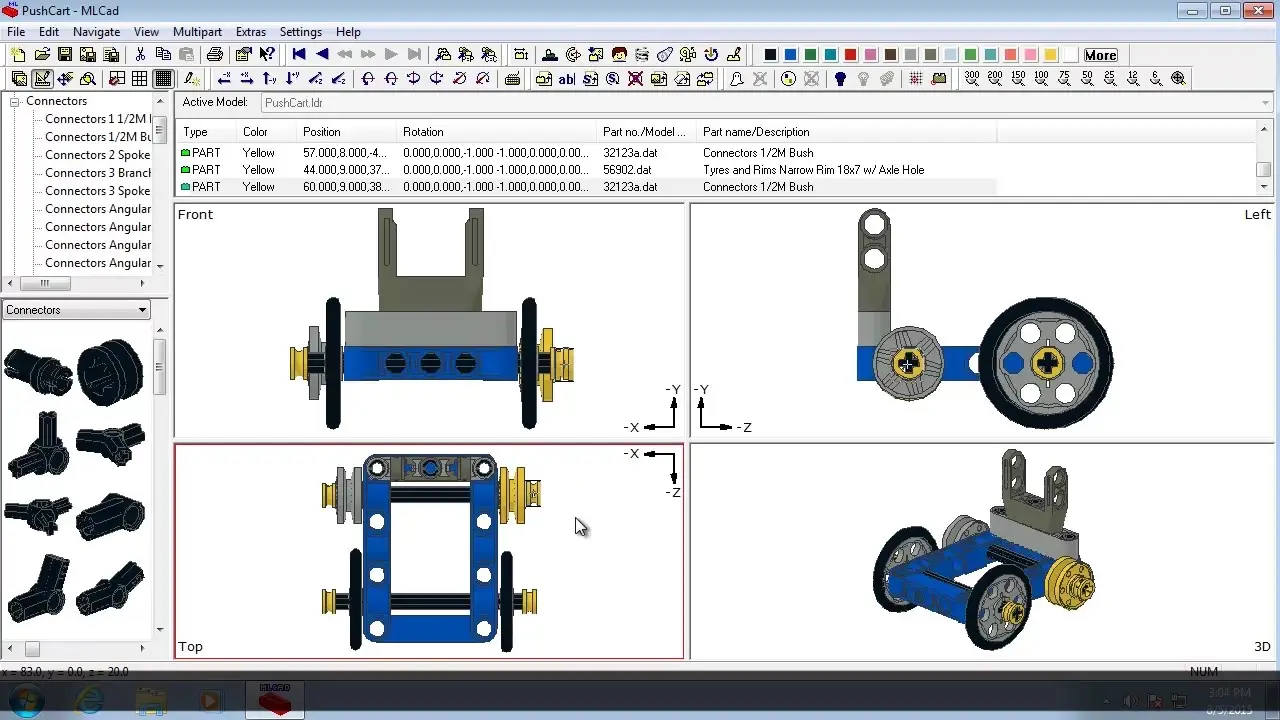Pick the yellow color swatch

click(x=1050, y=55)
